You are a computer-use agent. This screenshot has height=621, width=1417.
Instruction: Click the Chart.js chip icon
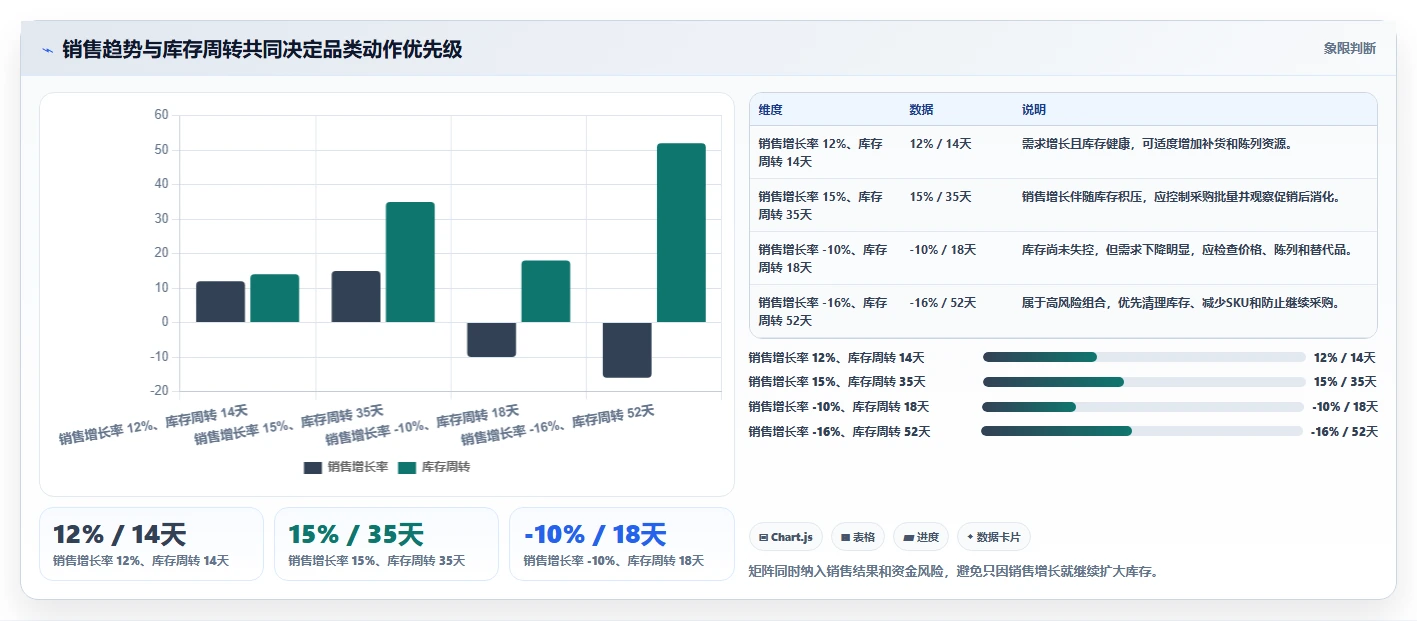pos(764,537)
